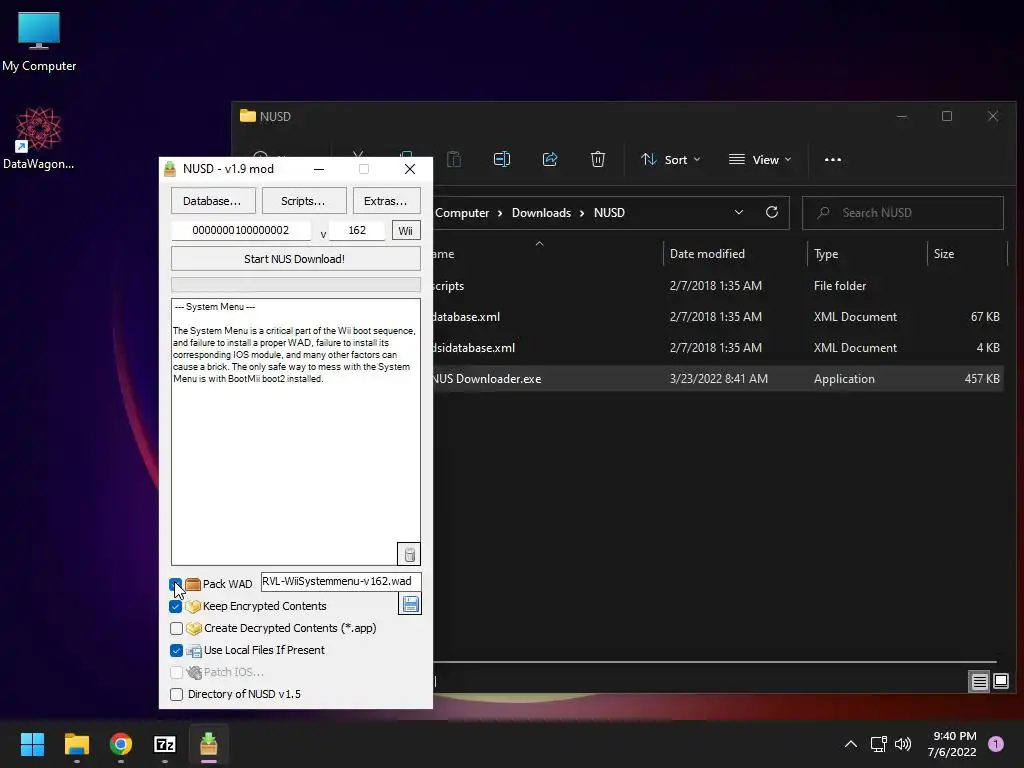Switch to details view icon in Explorer
1024x768 pixels.
click(x=979, y=682)
